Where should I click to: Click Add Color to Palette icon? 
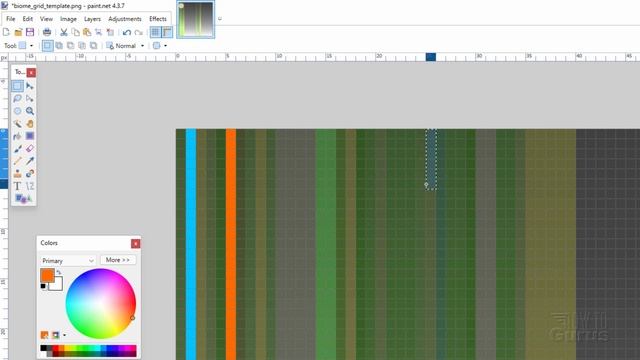(44, 335)
